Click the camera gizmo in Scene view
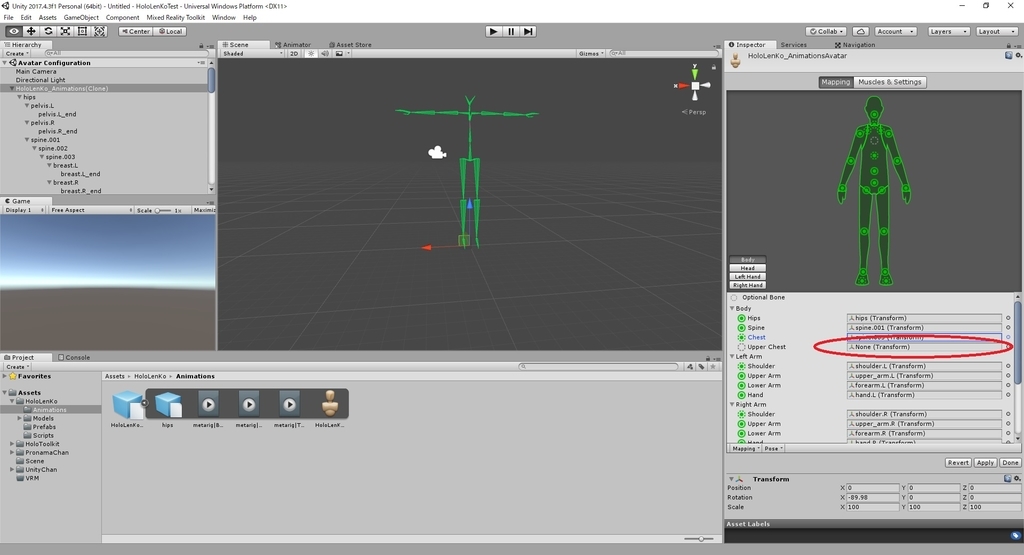Viewport: 1024px width, 555px height. 437,152
